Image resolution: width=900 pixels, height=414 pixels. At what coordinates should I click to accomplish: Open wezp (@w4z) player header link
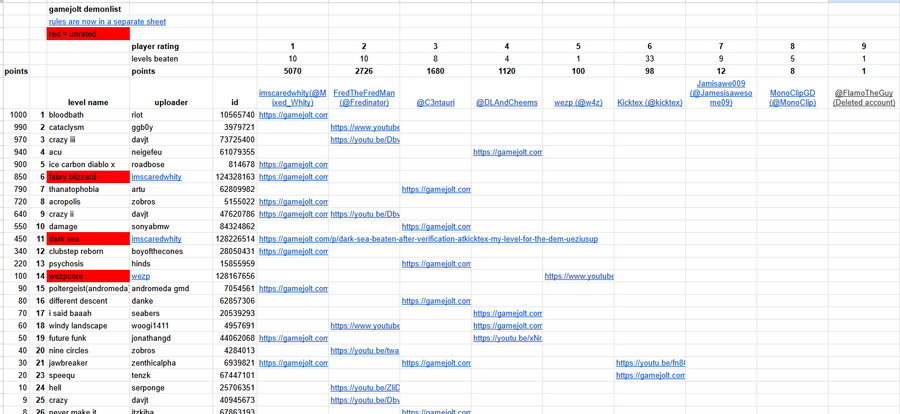pos(578,103)
